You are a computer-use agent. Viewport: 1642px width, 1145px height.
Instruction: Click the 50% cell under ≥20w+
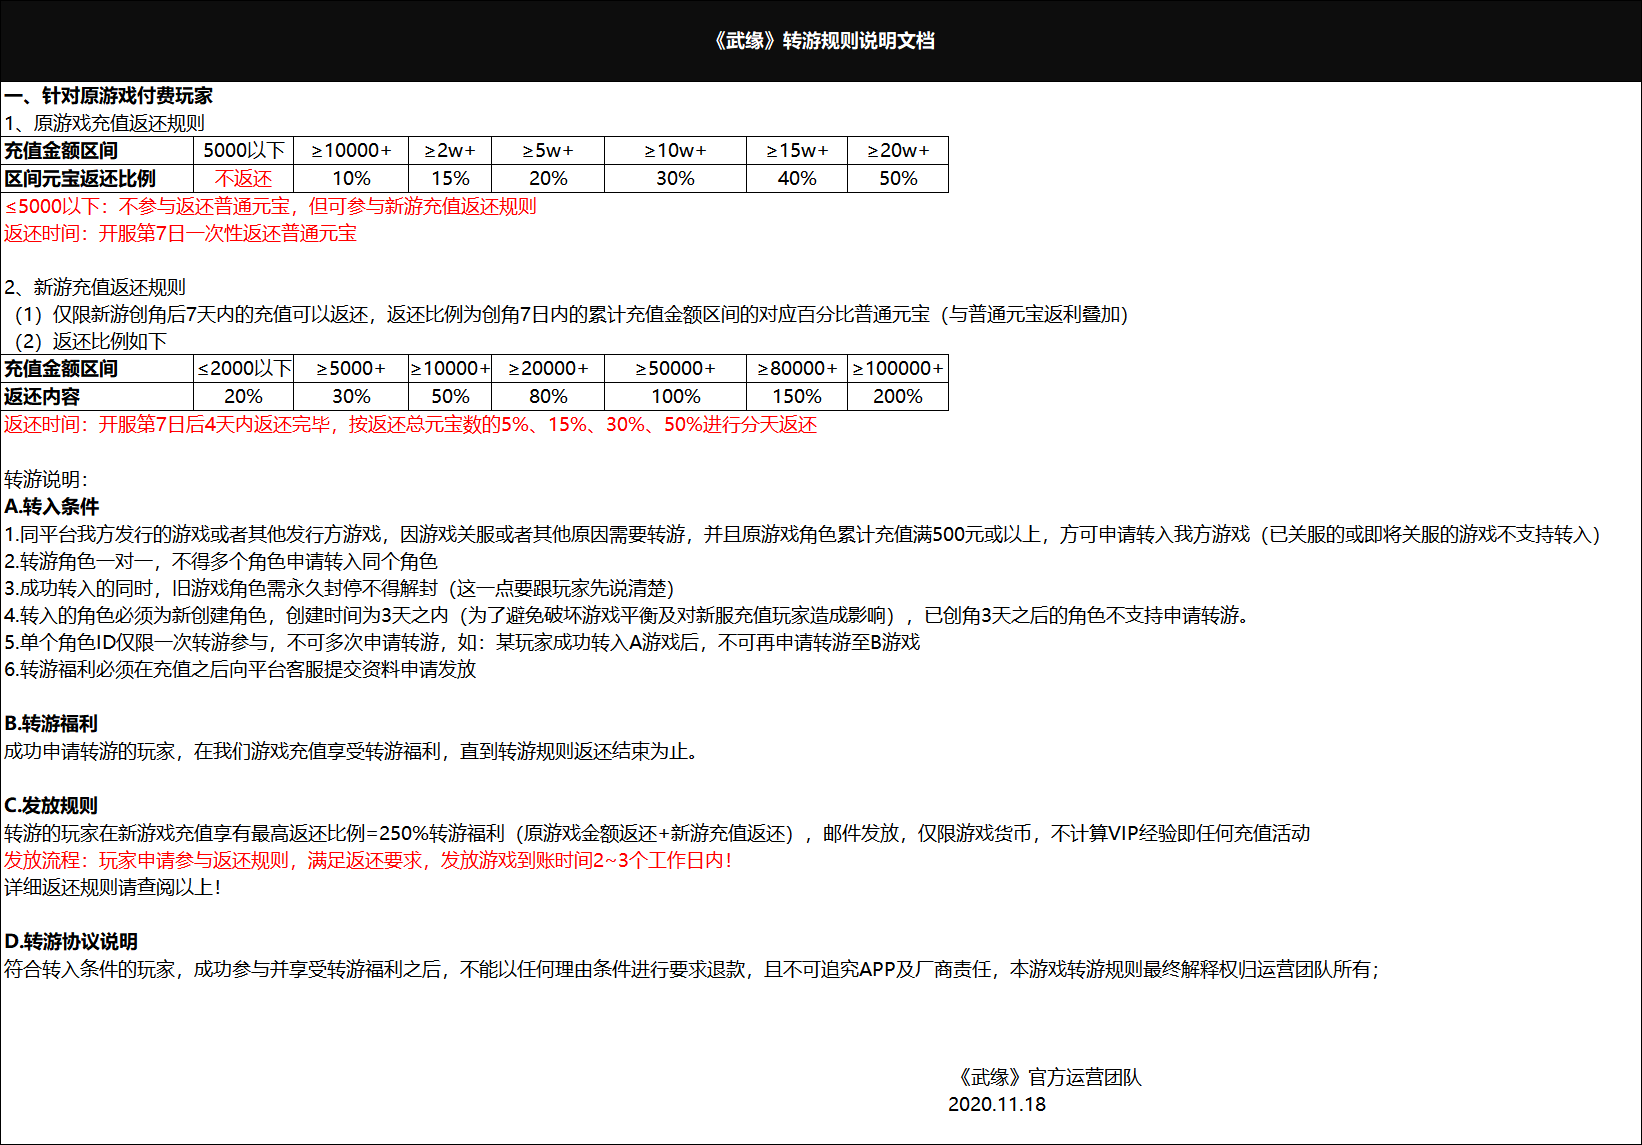[898, 178]
